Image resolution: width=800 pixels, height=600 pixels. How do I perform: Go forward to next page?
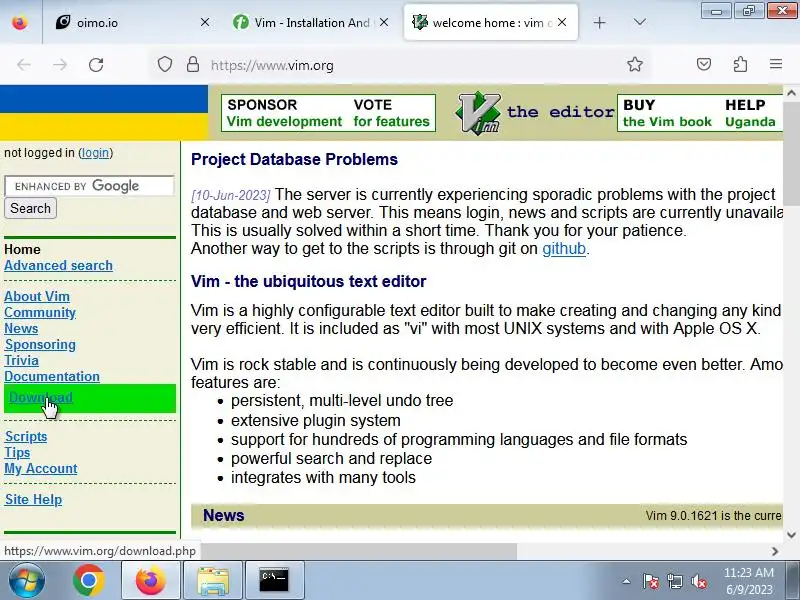point(60,65)
